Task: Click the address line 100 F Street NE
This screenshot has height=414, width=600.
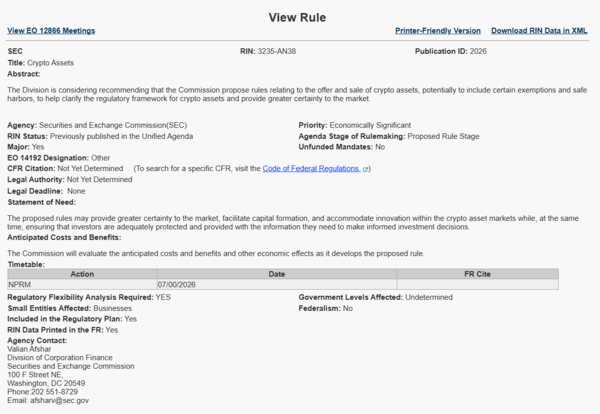Action: [x=35, y=375]
